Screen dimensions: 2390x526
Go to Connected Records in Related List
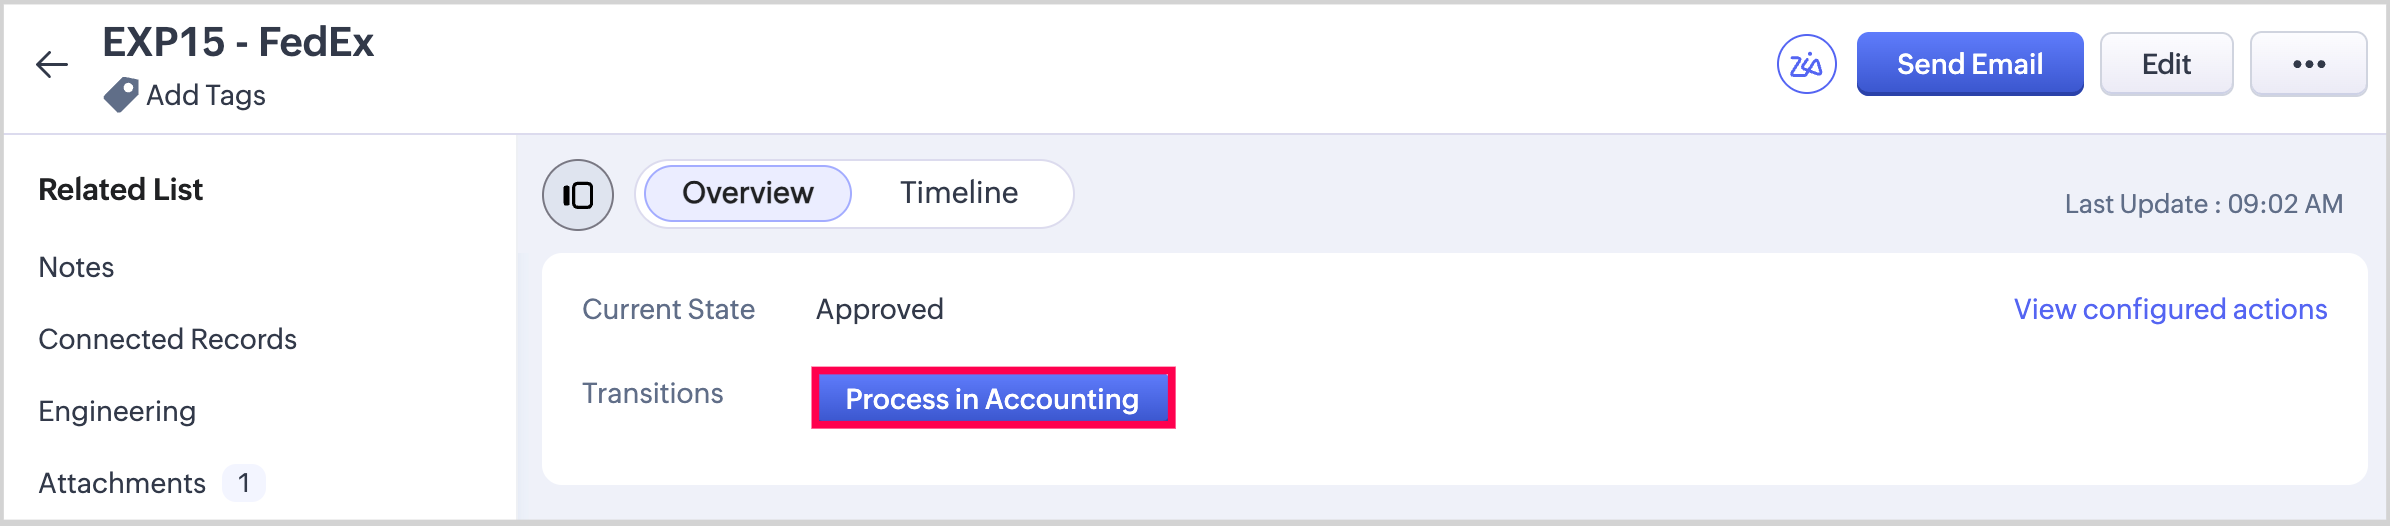click(167, 340)
